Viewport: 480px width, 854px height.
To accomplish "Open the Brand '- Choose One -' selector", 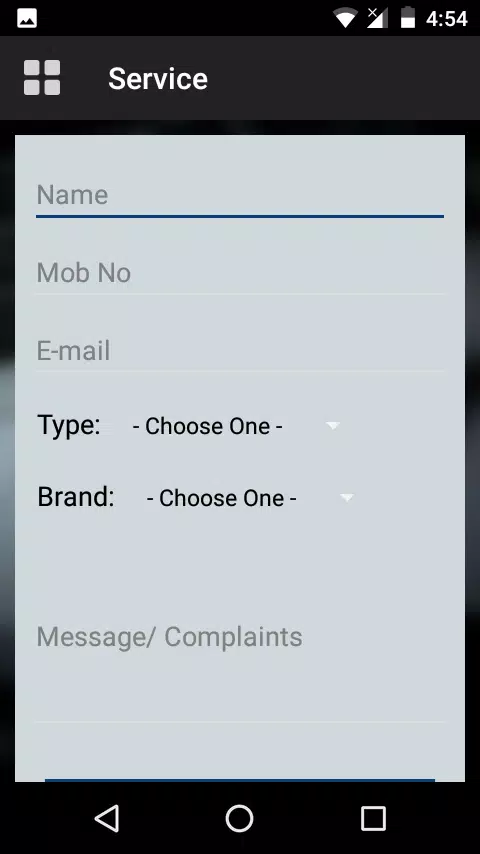I will pyautogui.click(x=250, y=498).
